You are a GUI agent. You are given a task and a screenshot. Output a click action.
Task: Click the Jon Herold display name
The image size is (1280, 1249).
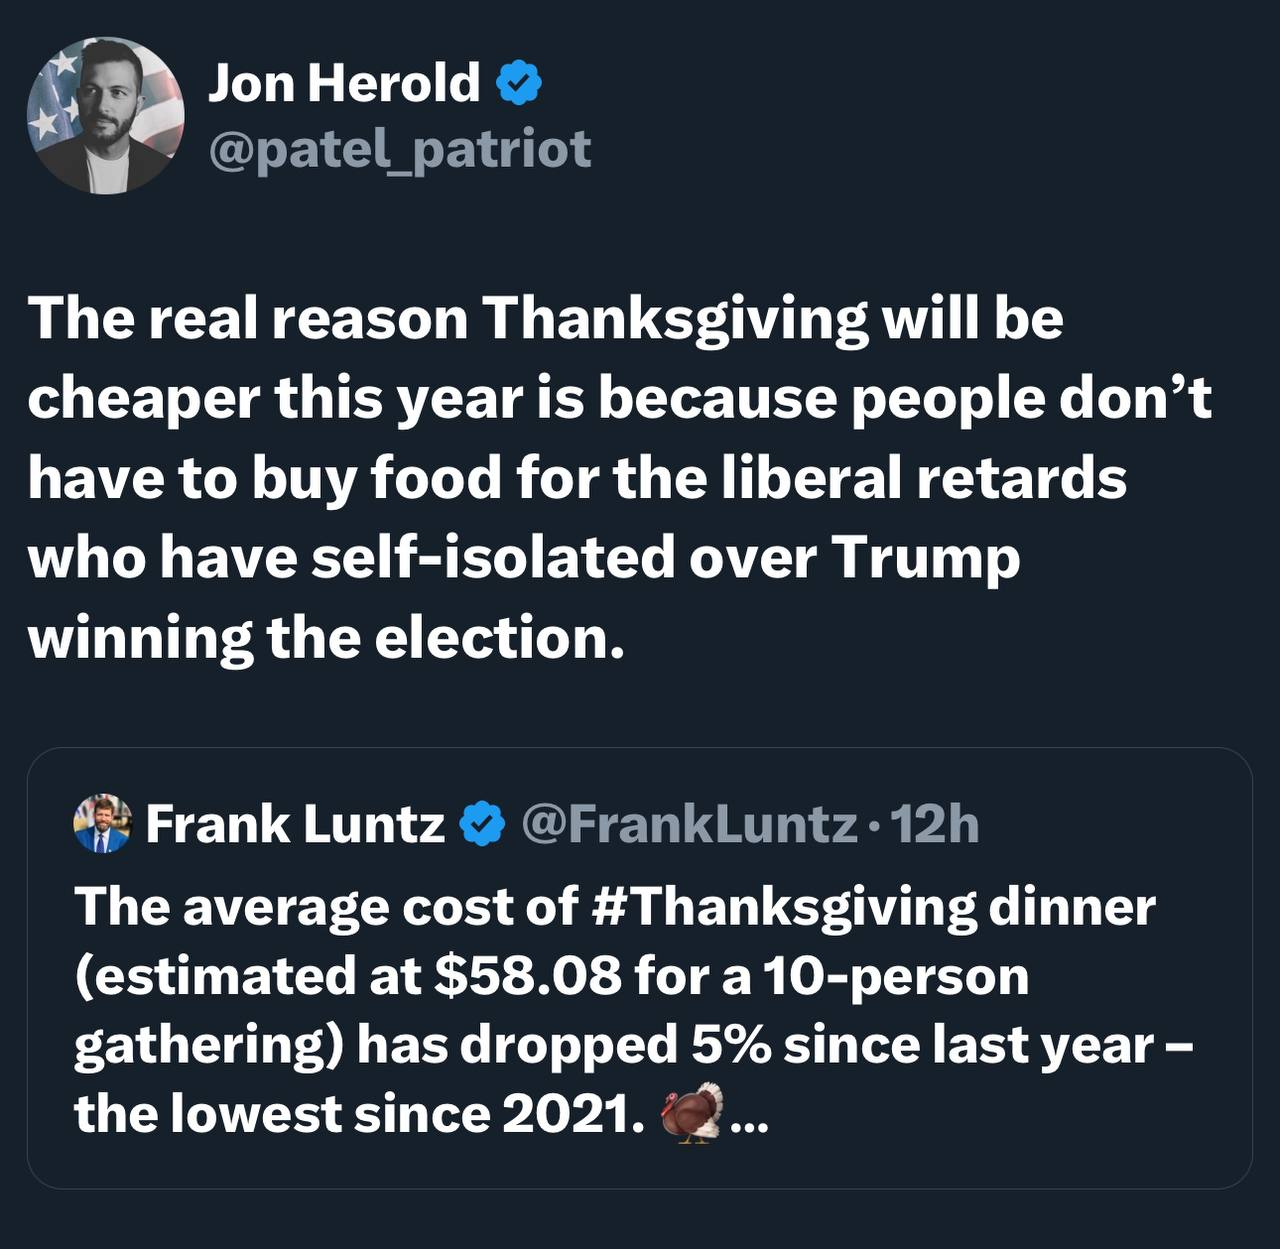coord(344,83)
